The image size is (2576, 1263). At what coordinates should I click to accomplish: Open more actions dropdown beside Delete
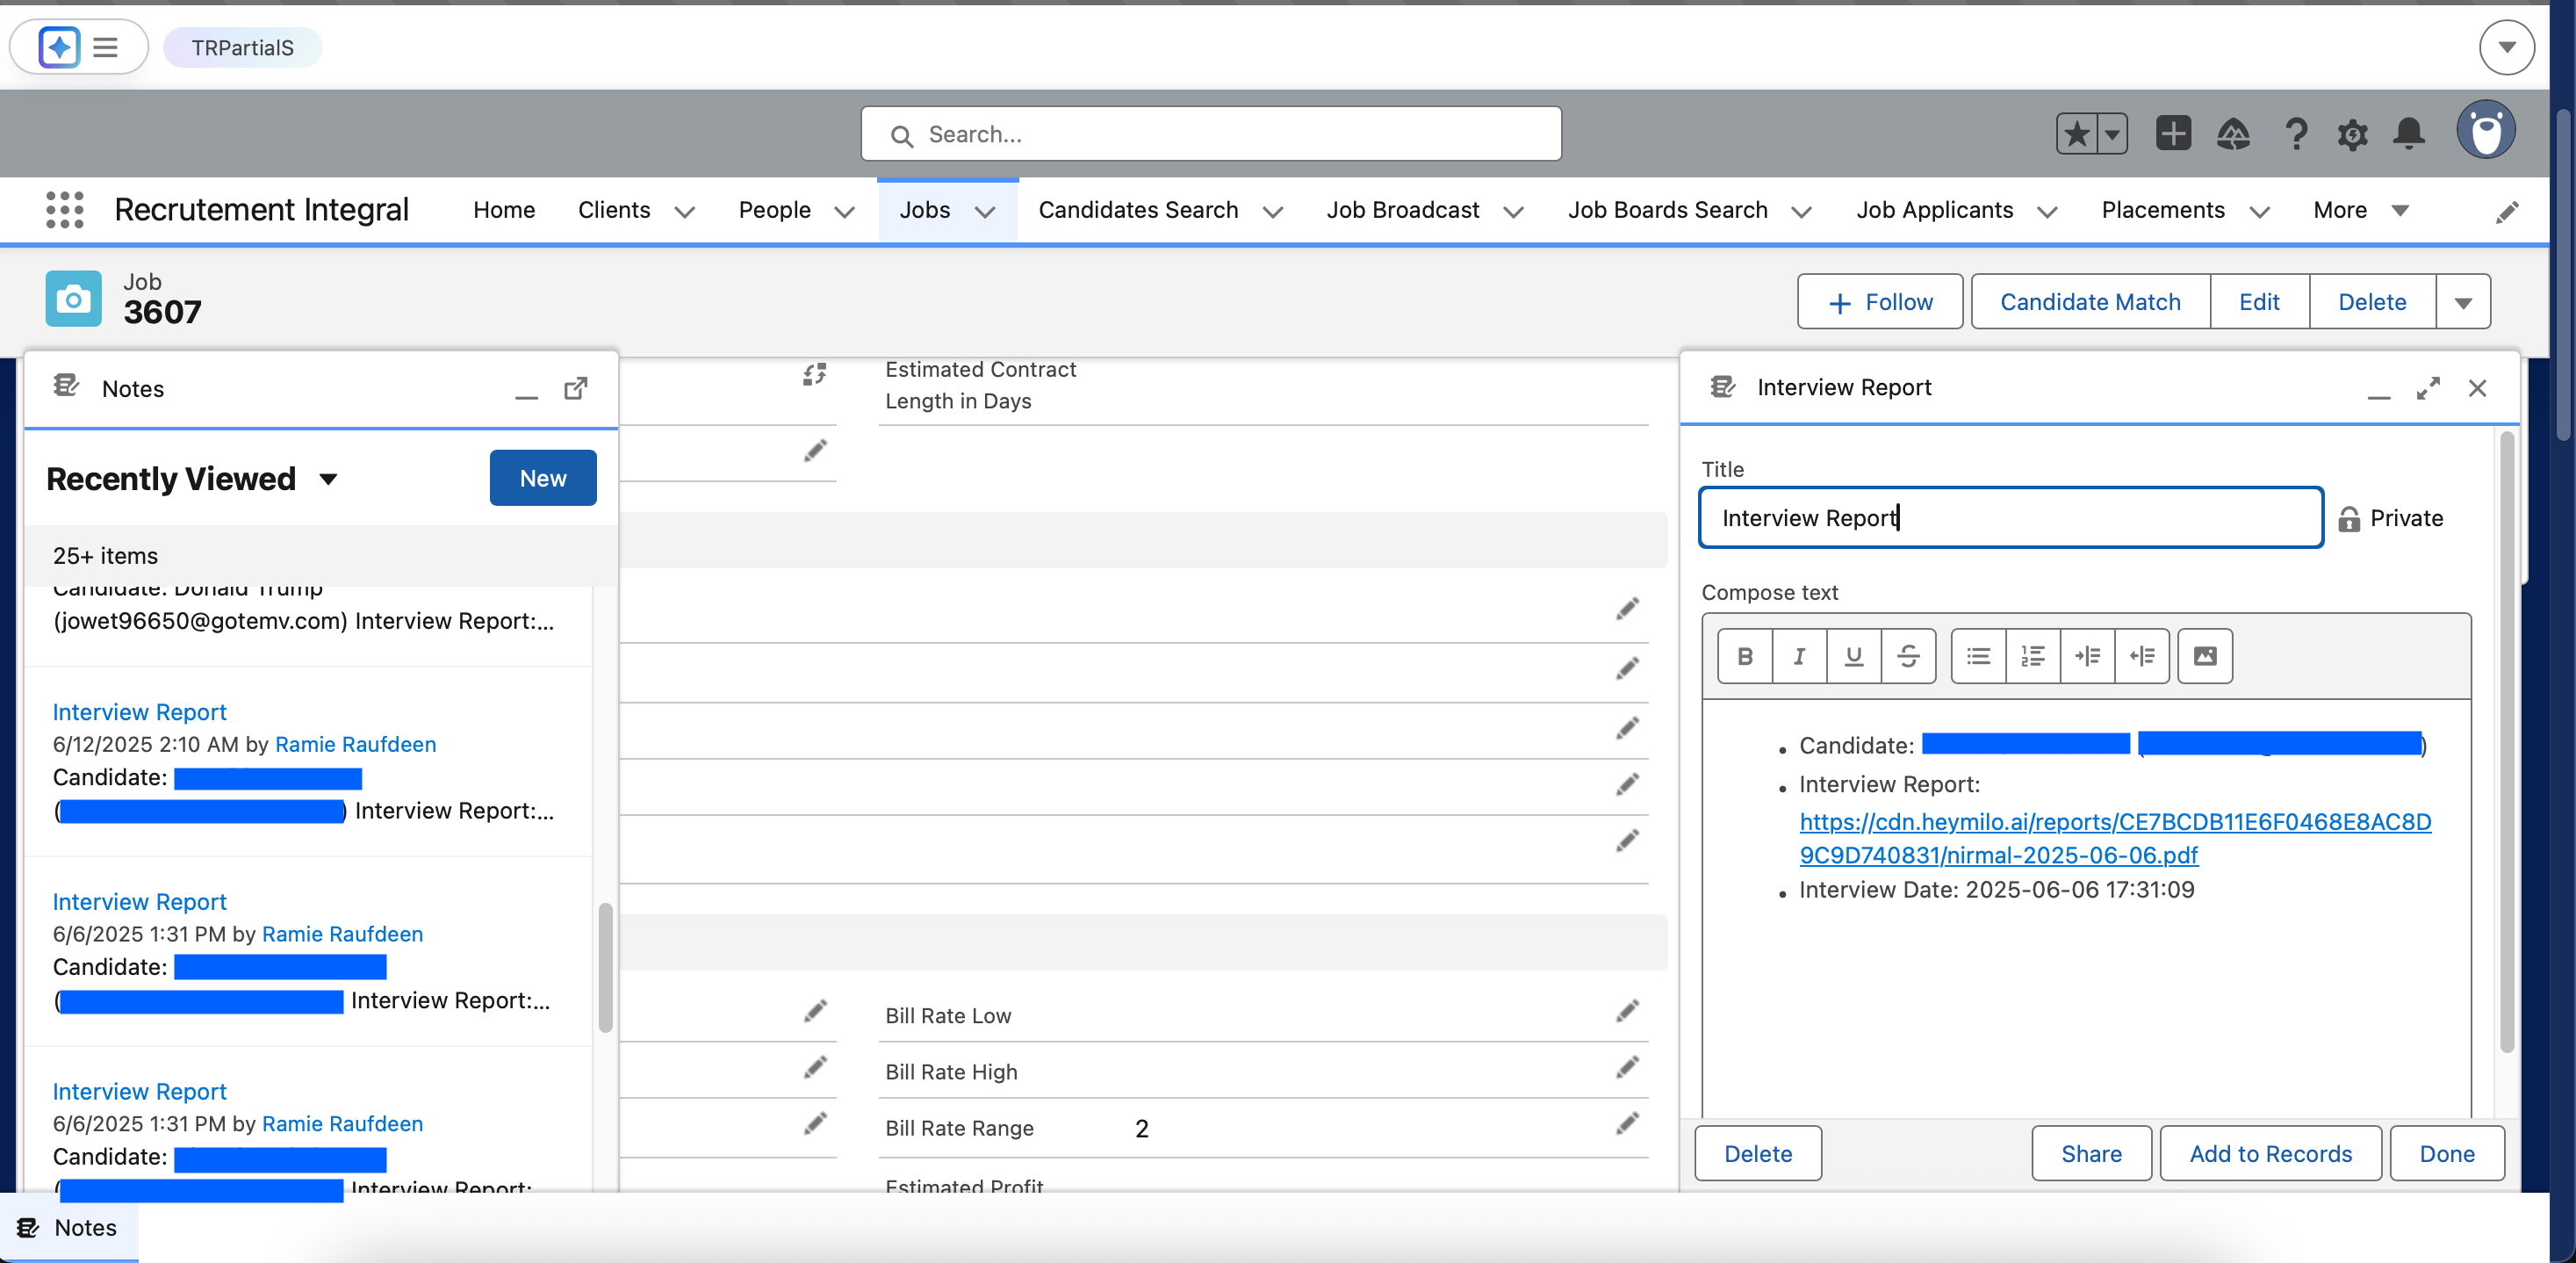(2463, 302)
